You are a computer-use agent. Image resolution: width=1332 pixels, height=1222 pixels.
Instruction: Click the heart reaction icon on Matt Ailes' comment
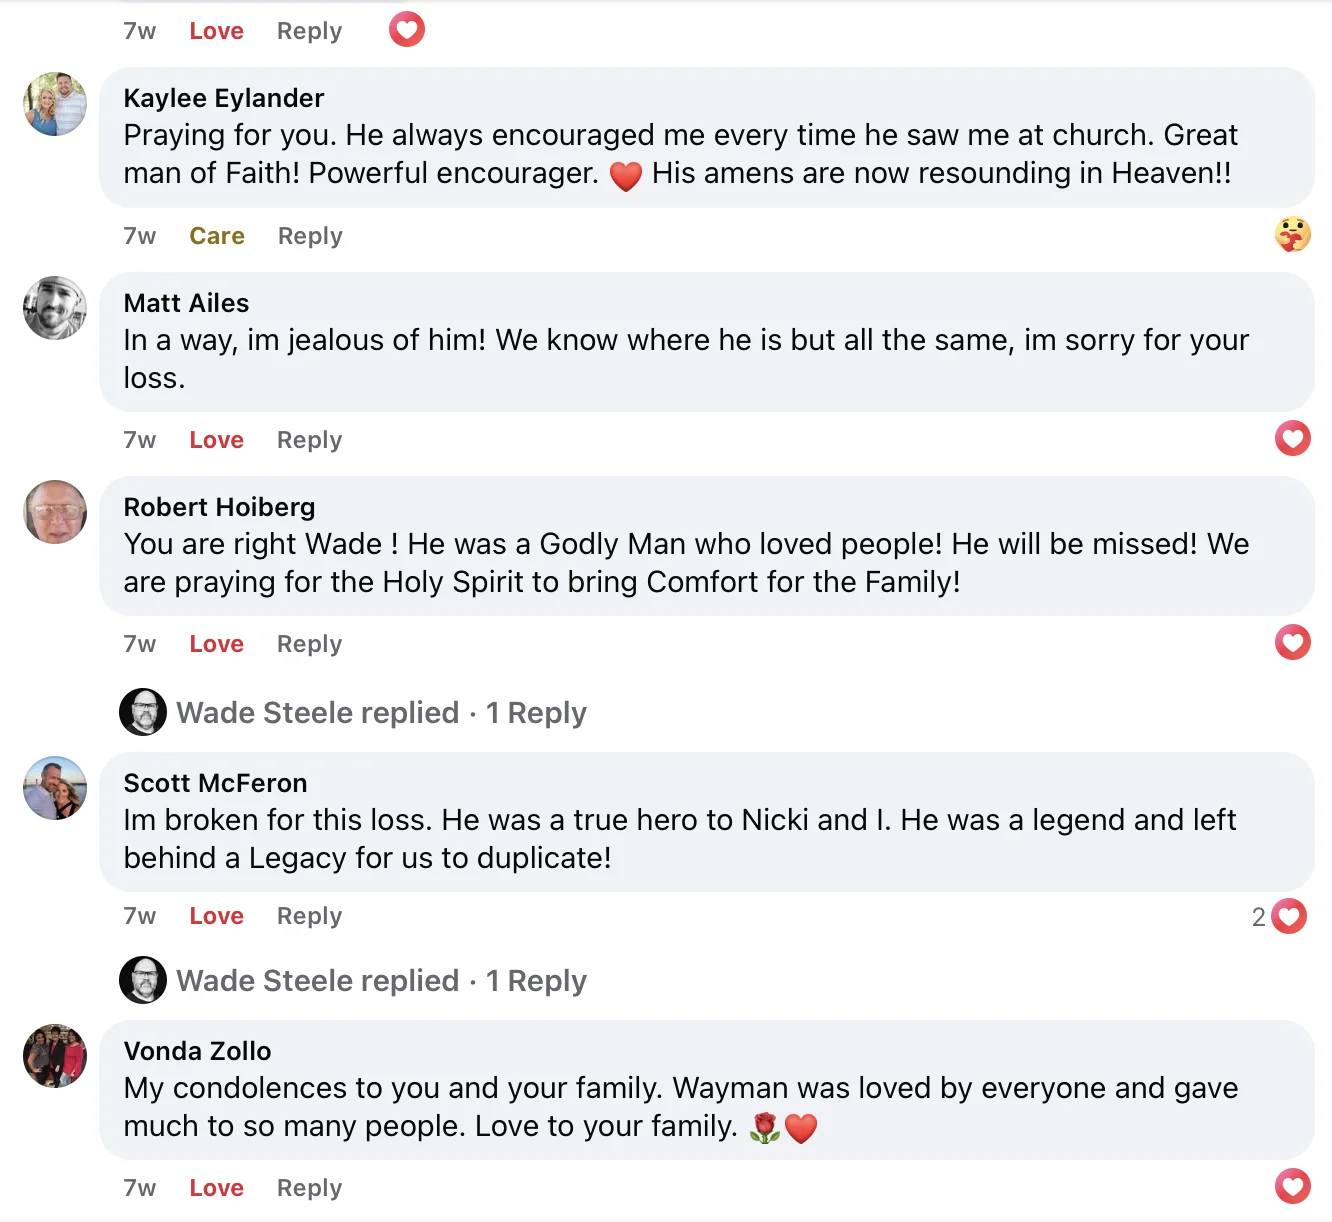[x=1292, y=438]
